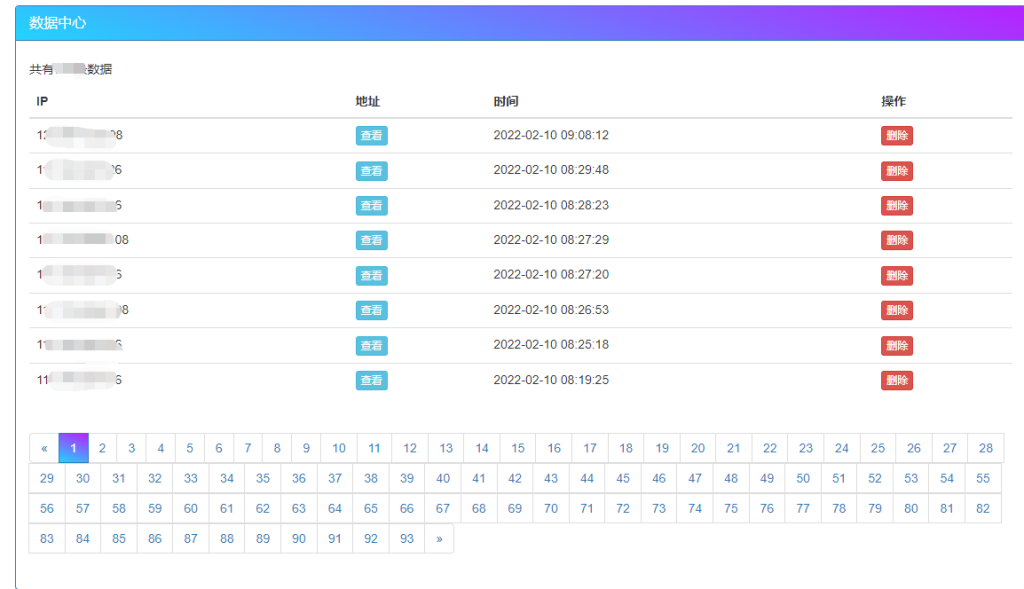Viewport: 1024px width, 589px height.
Task: Click timestamp 2022-02-10 09:08:12
Action: coord(551,135)
